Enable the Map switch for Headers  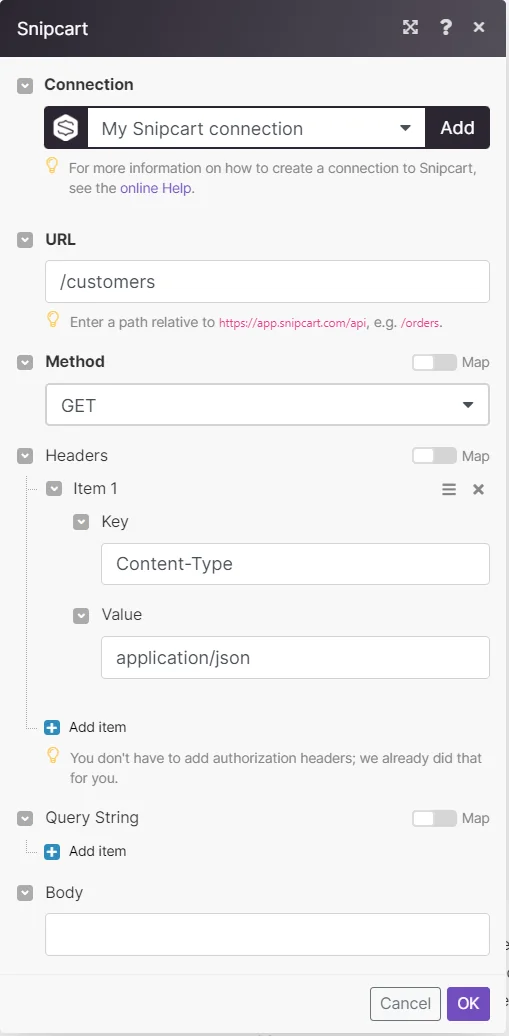click(434, 456)
